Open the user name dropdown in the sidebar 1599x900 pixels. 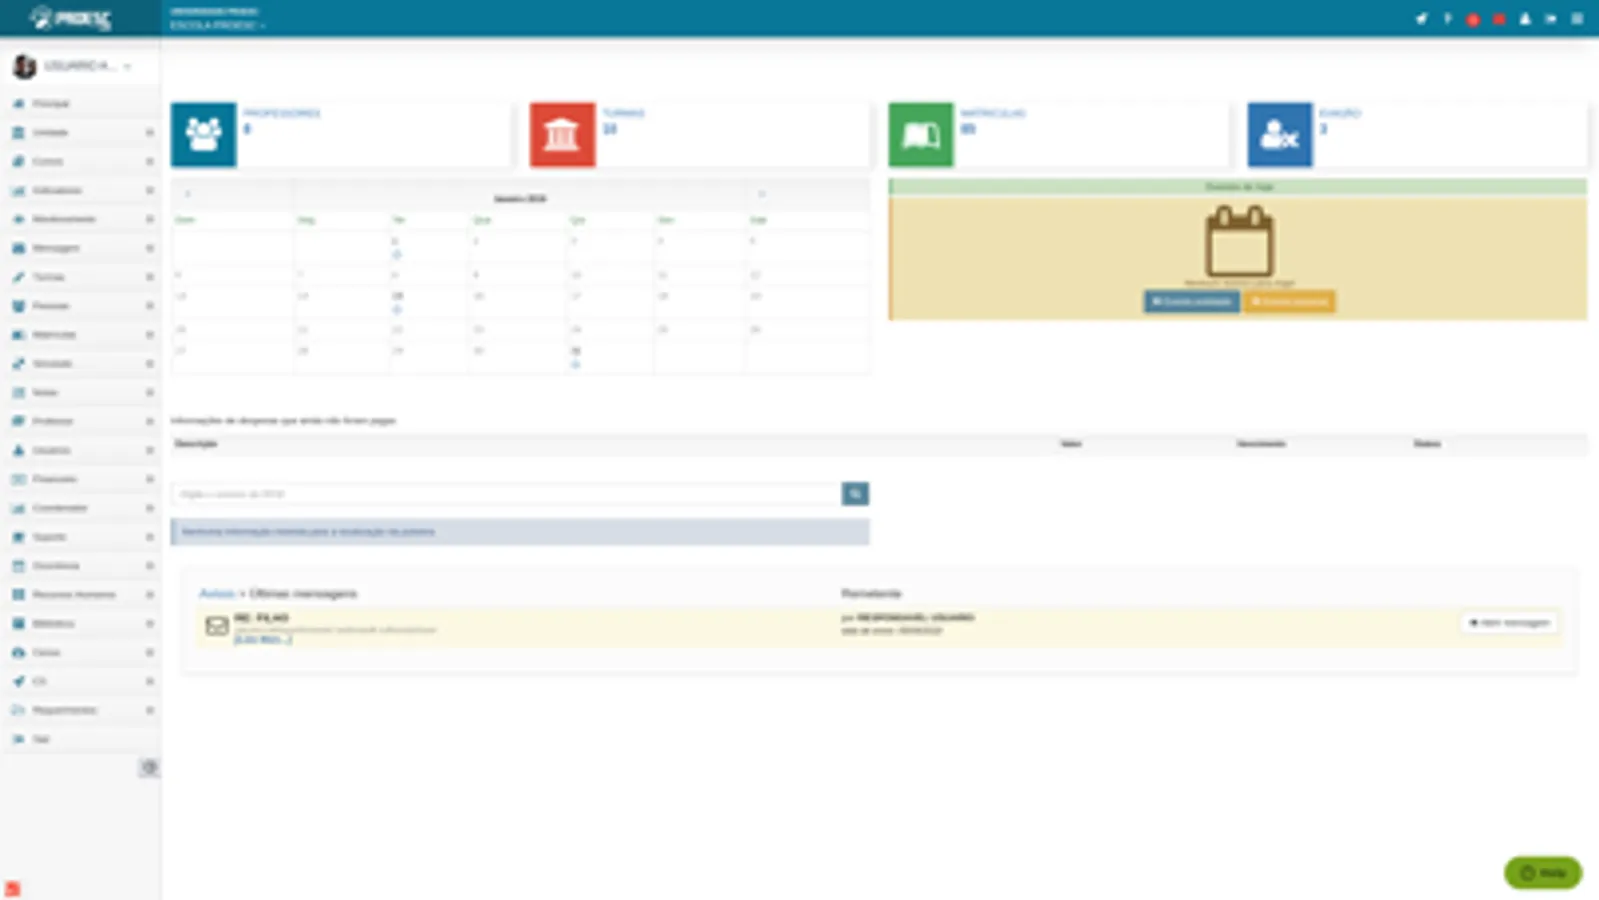click(87, 66)
